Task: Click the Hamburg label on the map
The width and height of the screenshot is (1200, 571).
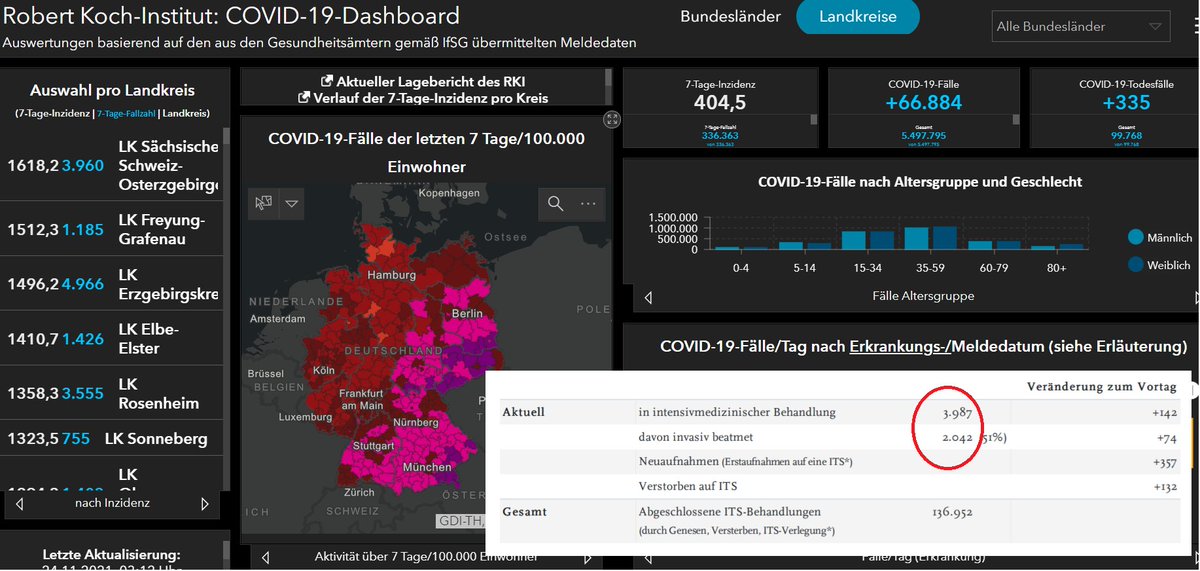Action: 391,275
